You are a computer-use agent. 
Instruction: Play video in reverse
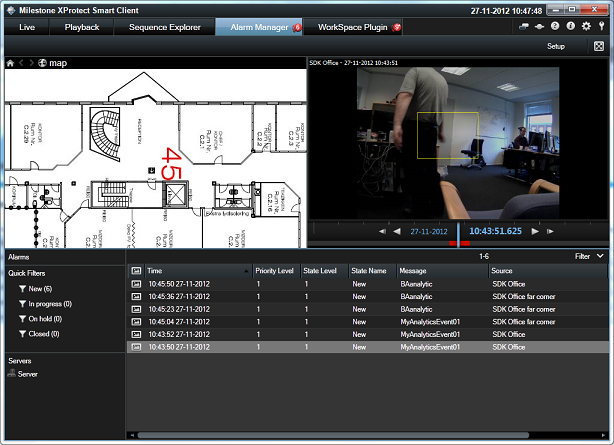[397, 232]
